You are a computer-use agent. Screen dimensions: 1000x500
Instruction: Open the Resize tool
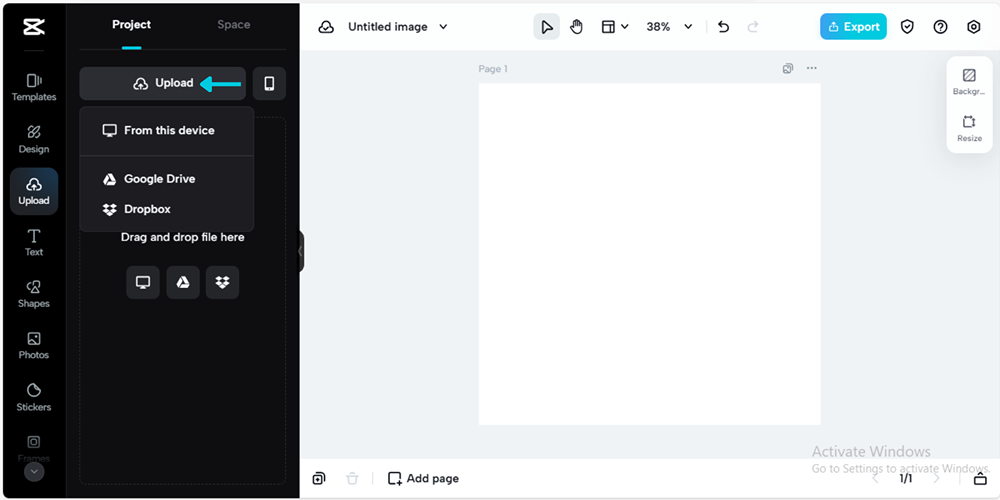tap(969, 128)
